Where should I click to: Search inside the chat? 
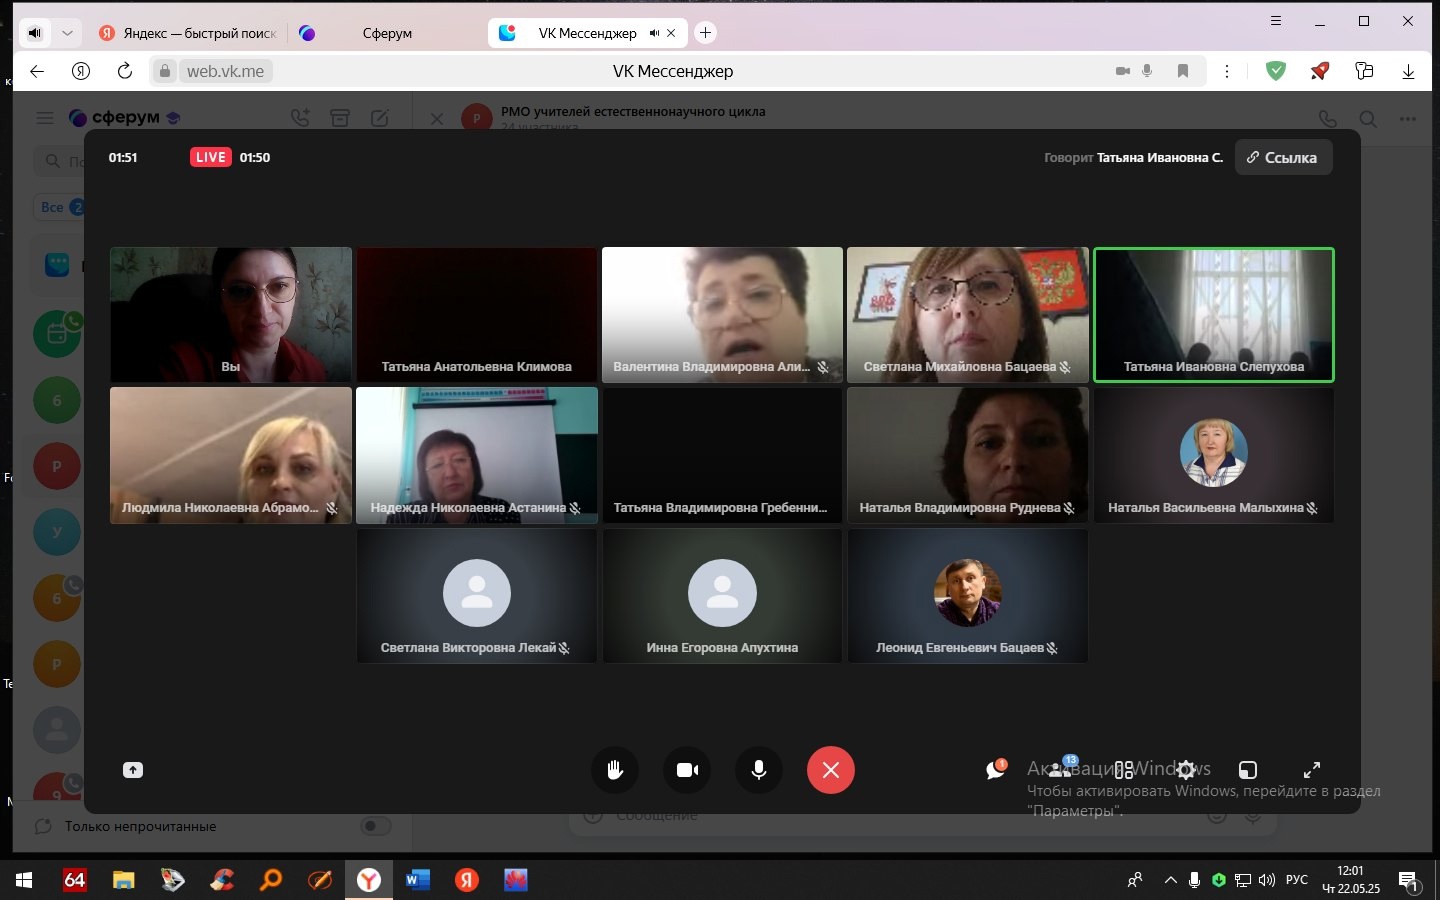tap(1368, 118)
